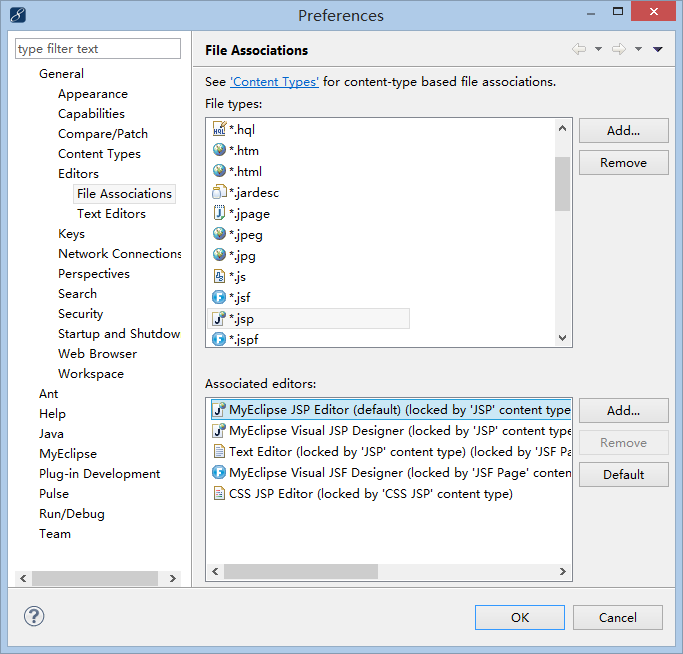Open the Search preferences page
The height and width of the screenshot is (654, 683).
78,294
